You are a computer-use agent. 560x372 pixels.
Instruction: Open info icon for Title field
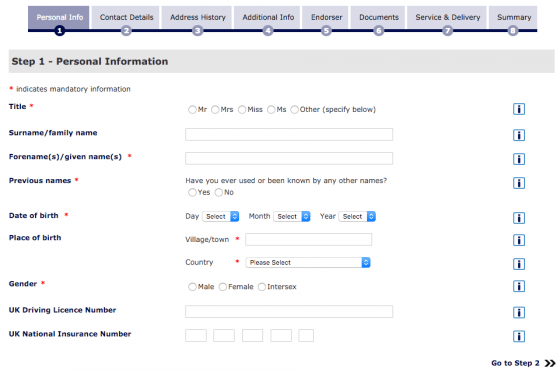click(519, 109)
